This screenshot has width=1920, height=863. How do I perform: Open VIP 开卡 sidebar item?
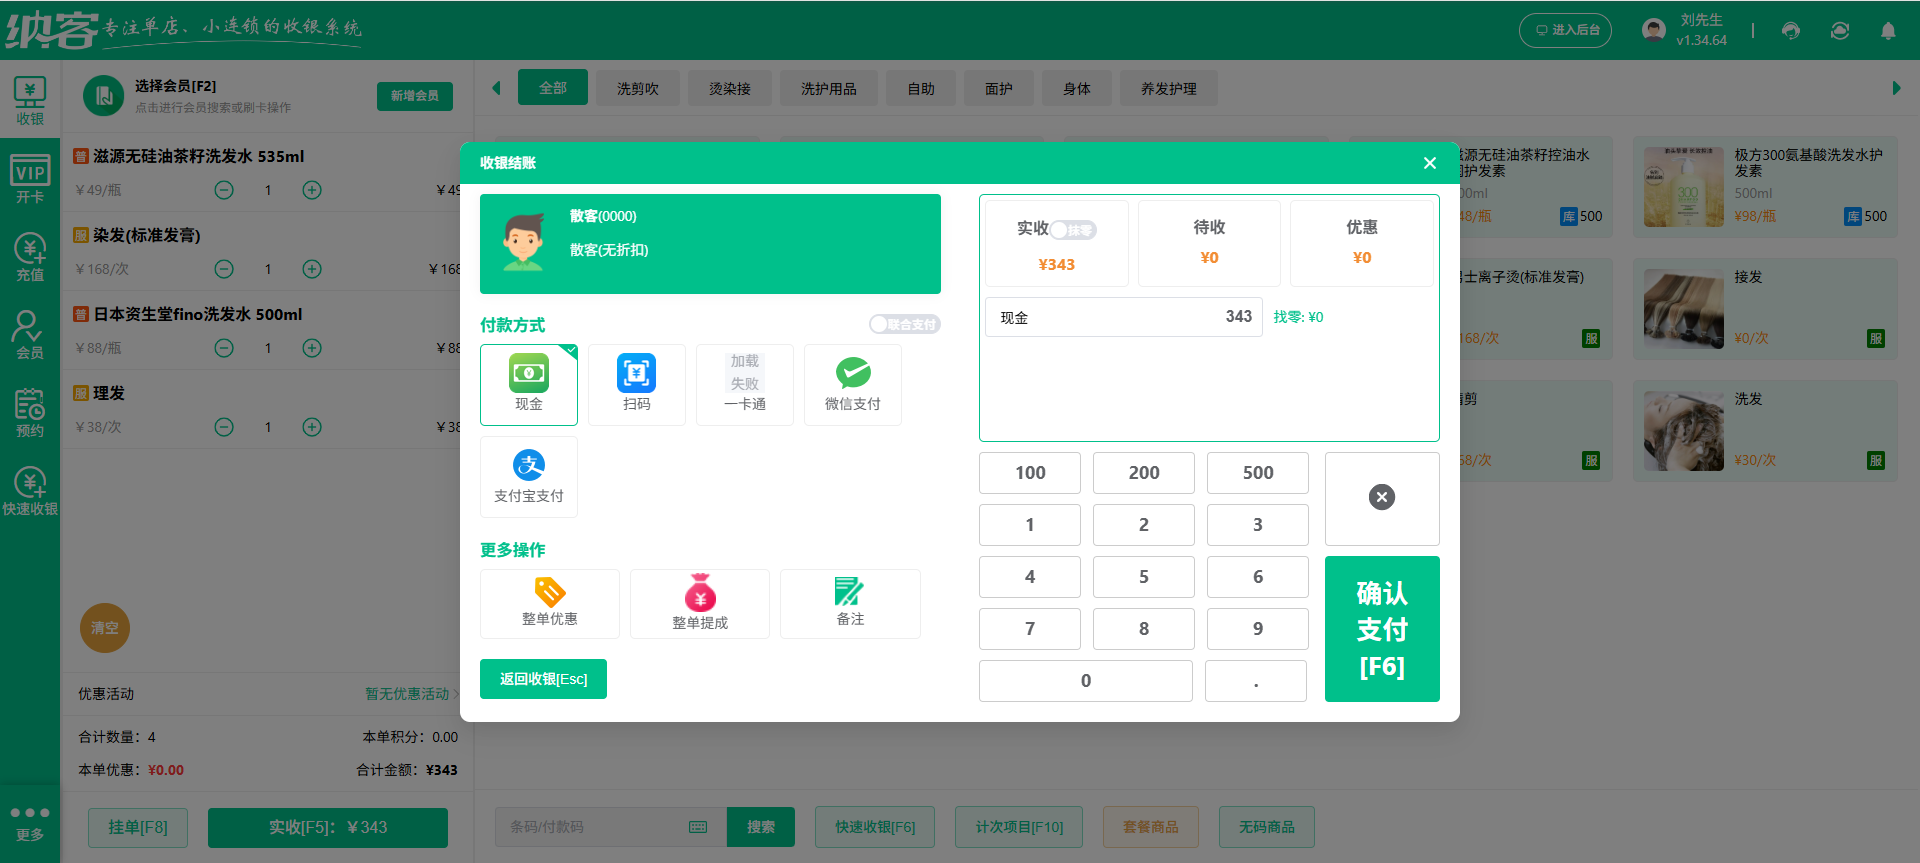pyautogui.click(x=30, y=179)
